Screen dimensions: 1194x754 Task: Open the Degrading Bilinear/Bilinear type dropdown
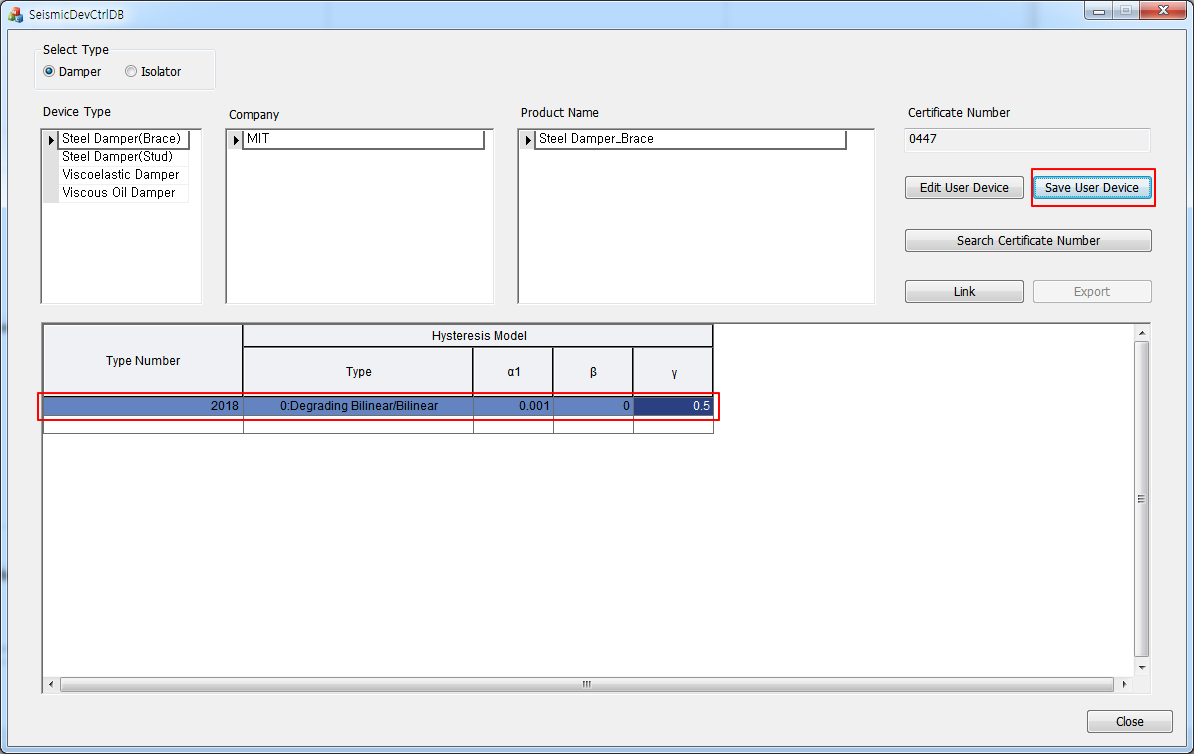click(358, 406)
